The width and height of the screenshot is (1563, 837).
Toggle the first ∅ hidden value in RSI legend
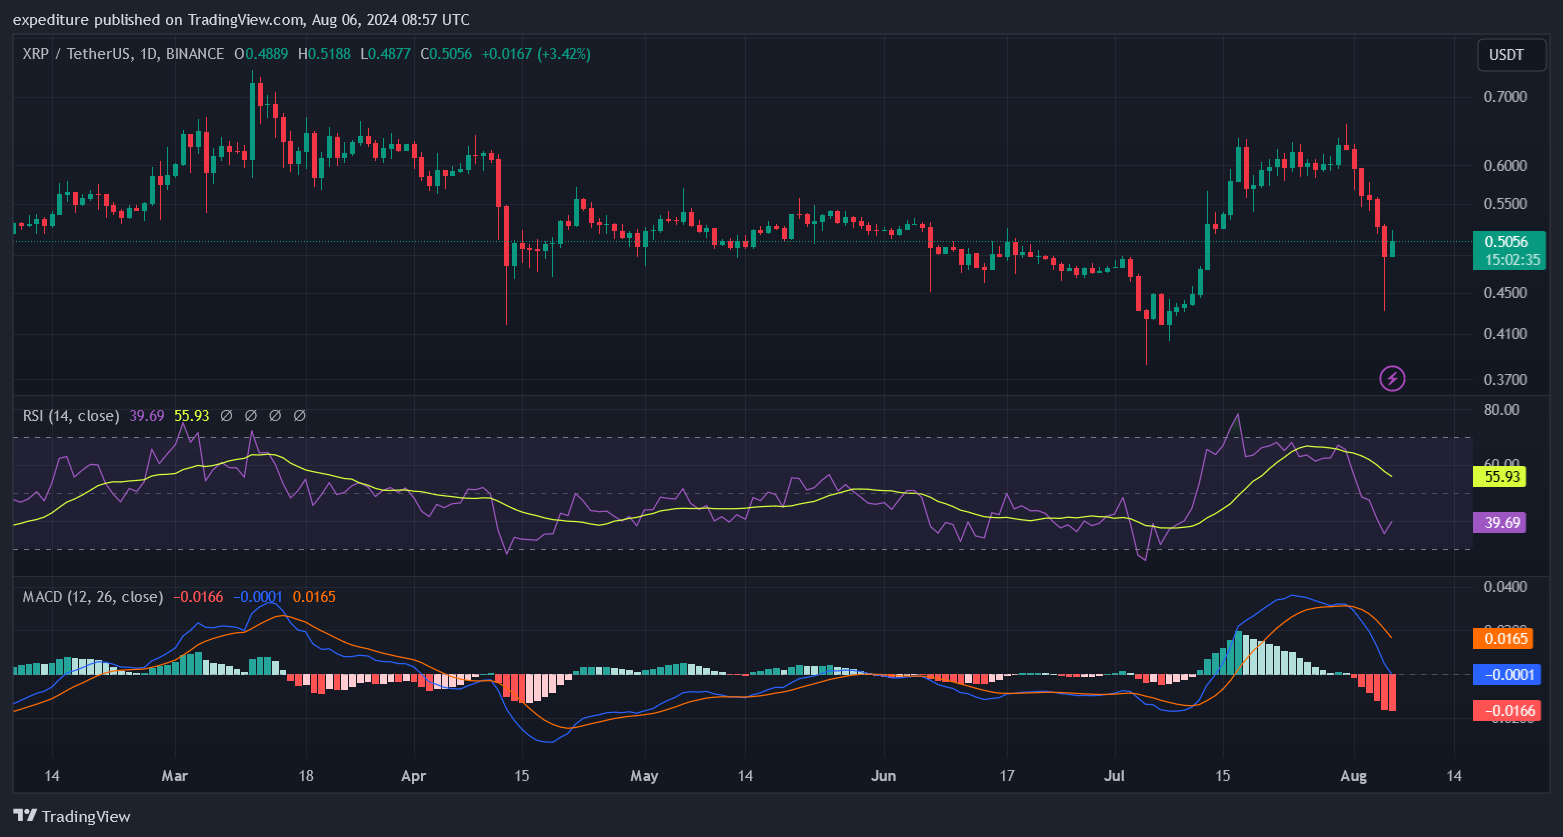[x=225, y=415]
